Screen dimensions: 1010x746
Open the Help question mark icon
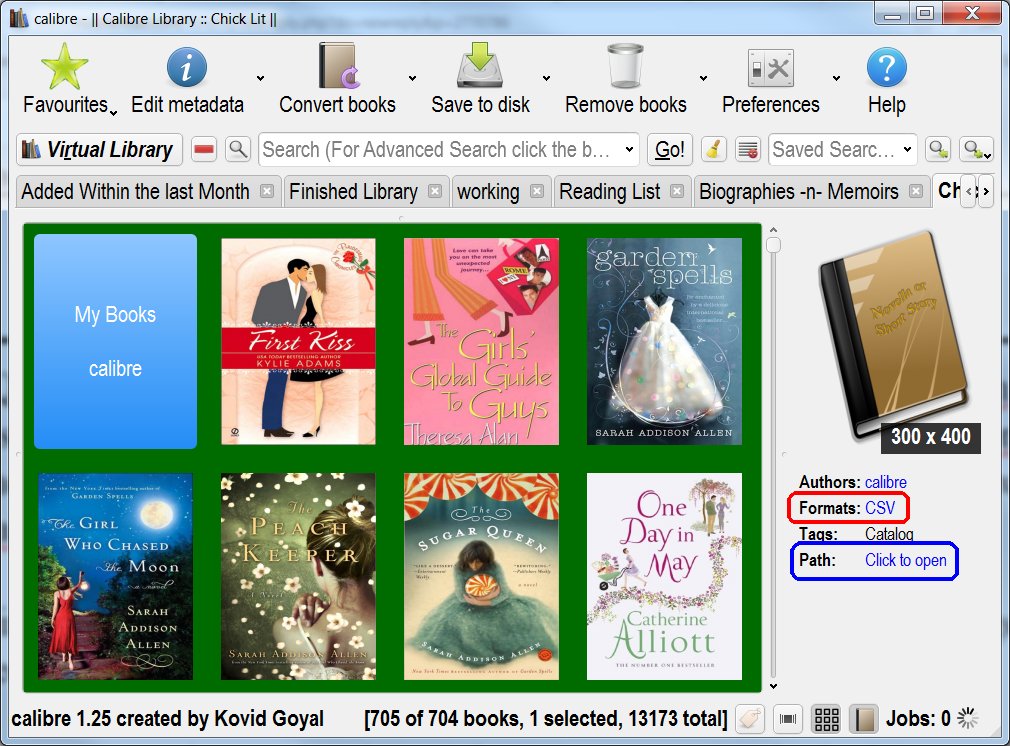tap(886, 67)
